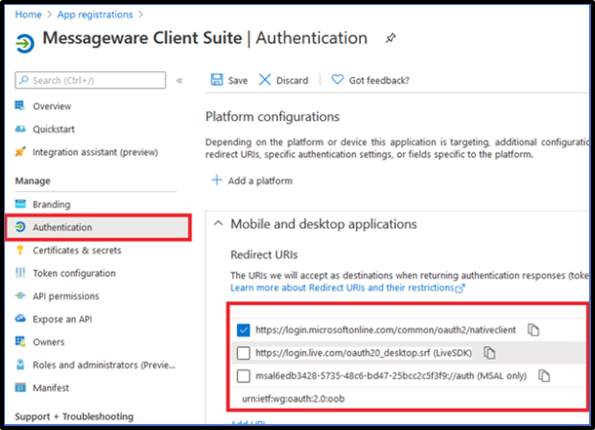Click the pin icon beside Authentication title
Viewport: 595px width, 430px height.
(390, 38)
